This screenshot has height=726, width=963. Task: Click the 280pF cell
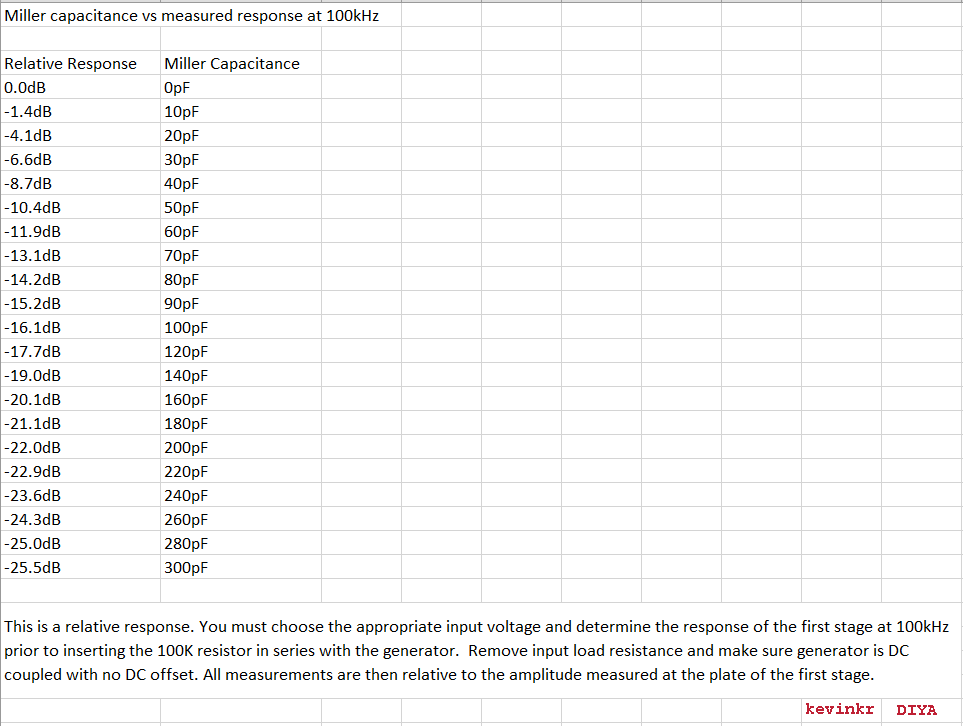pos(241,542)
